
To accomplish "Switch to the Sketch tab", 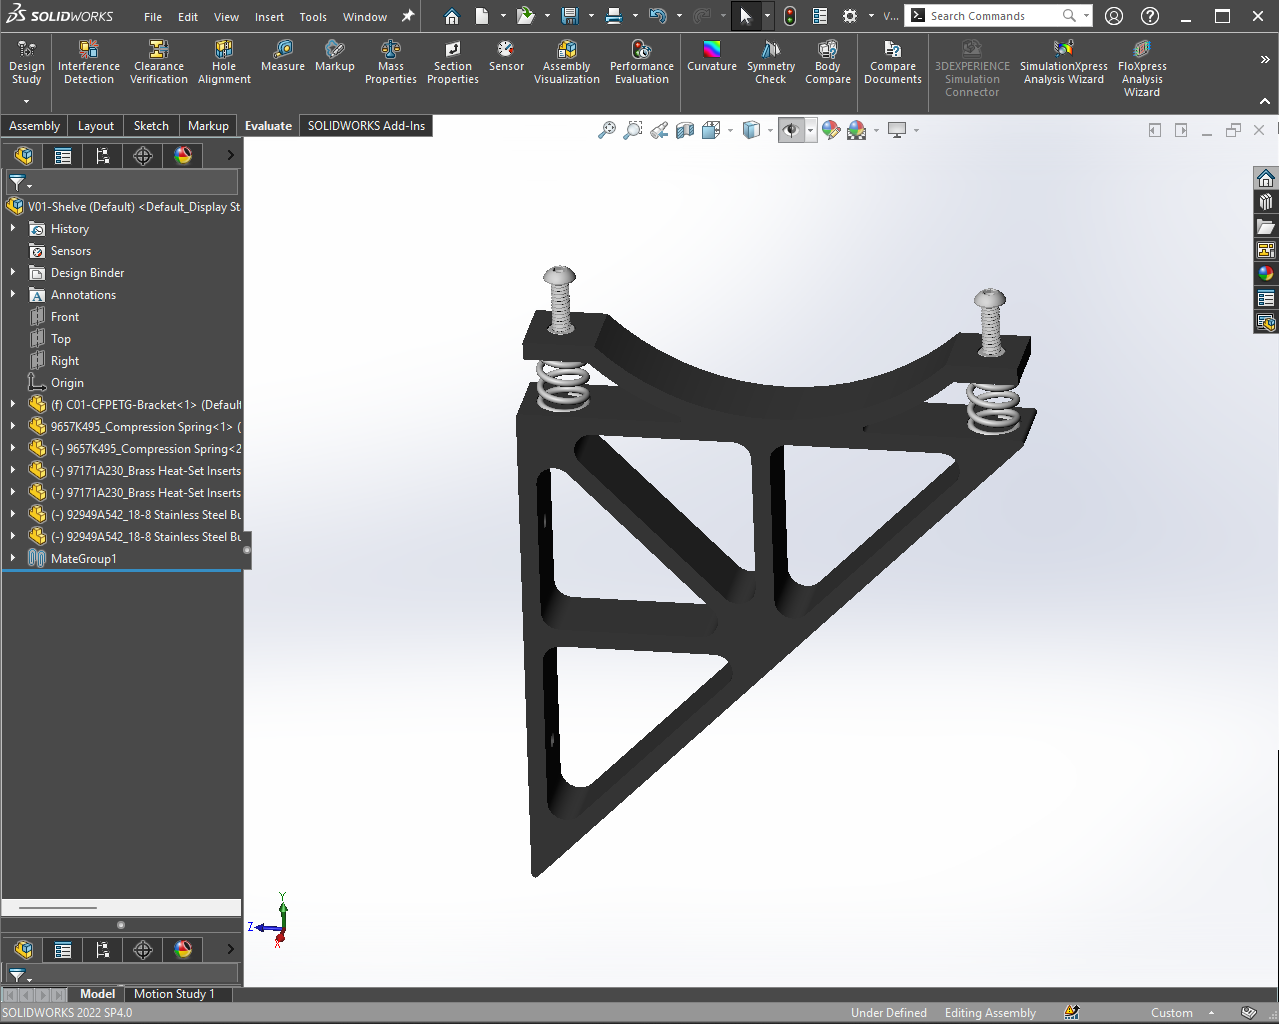I will click(x=151, y=126).
